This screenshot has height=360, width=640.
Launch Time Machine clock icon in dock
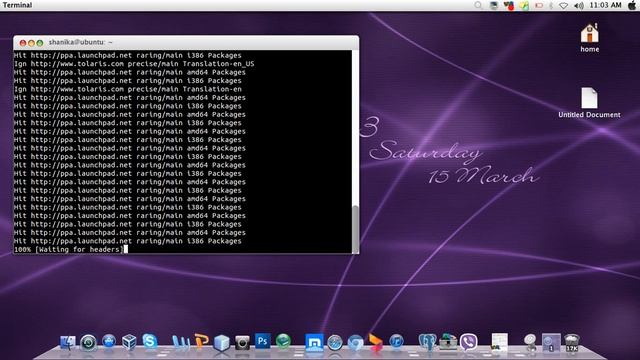click(88, 342)
